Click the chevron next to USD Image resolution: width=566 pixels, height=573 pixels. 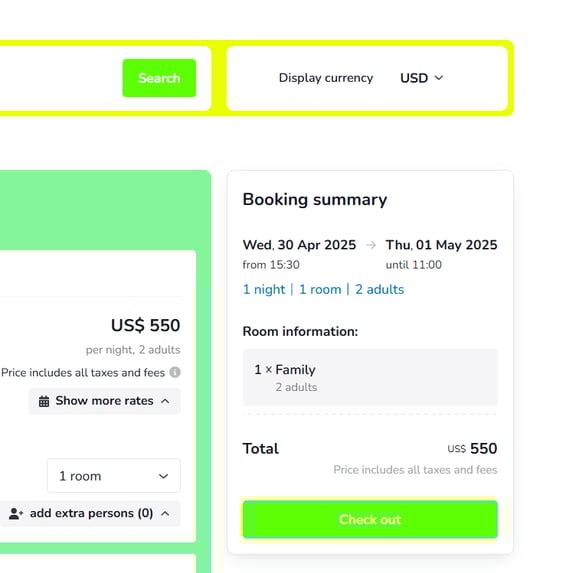[x=439, y=77]
